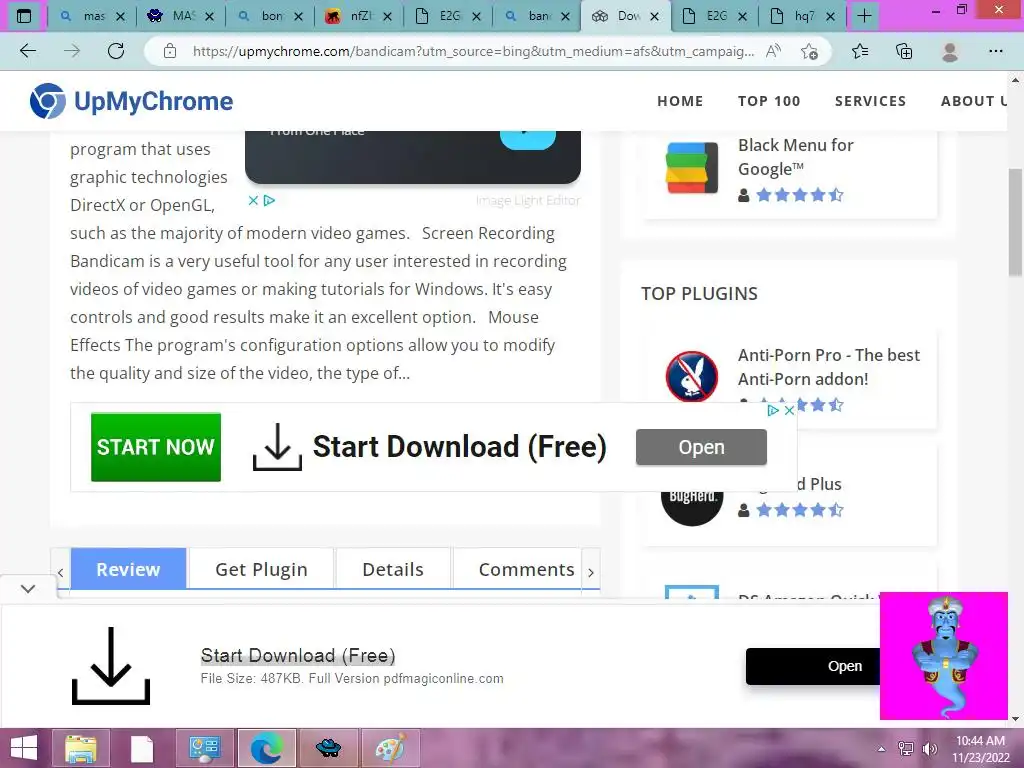Open the Collections icon

click(x=904, y=51)
